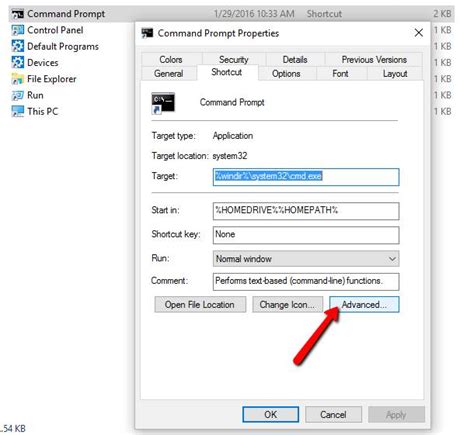Viewport: 474px width, 435px height.
Task: Click the Command Prompt name label in dialog
Action: point(232,102)
